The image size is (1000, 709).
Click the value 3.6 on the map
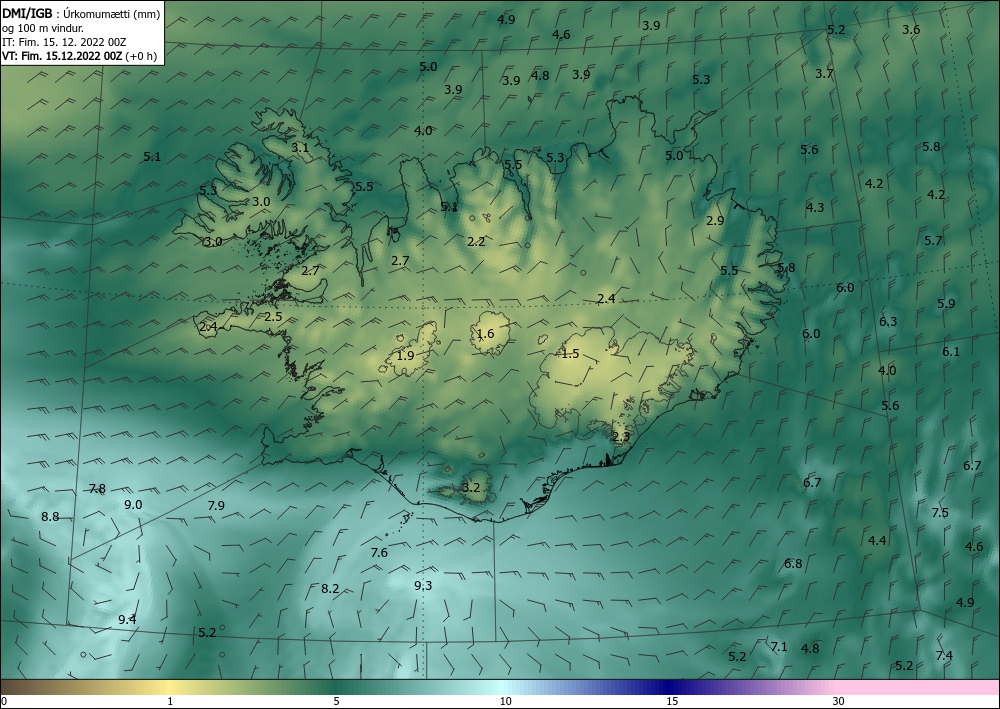click(911, 29)
